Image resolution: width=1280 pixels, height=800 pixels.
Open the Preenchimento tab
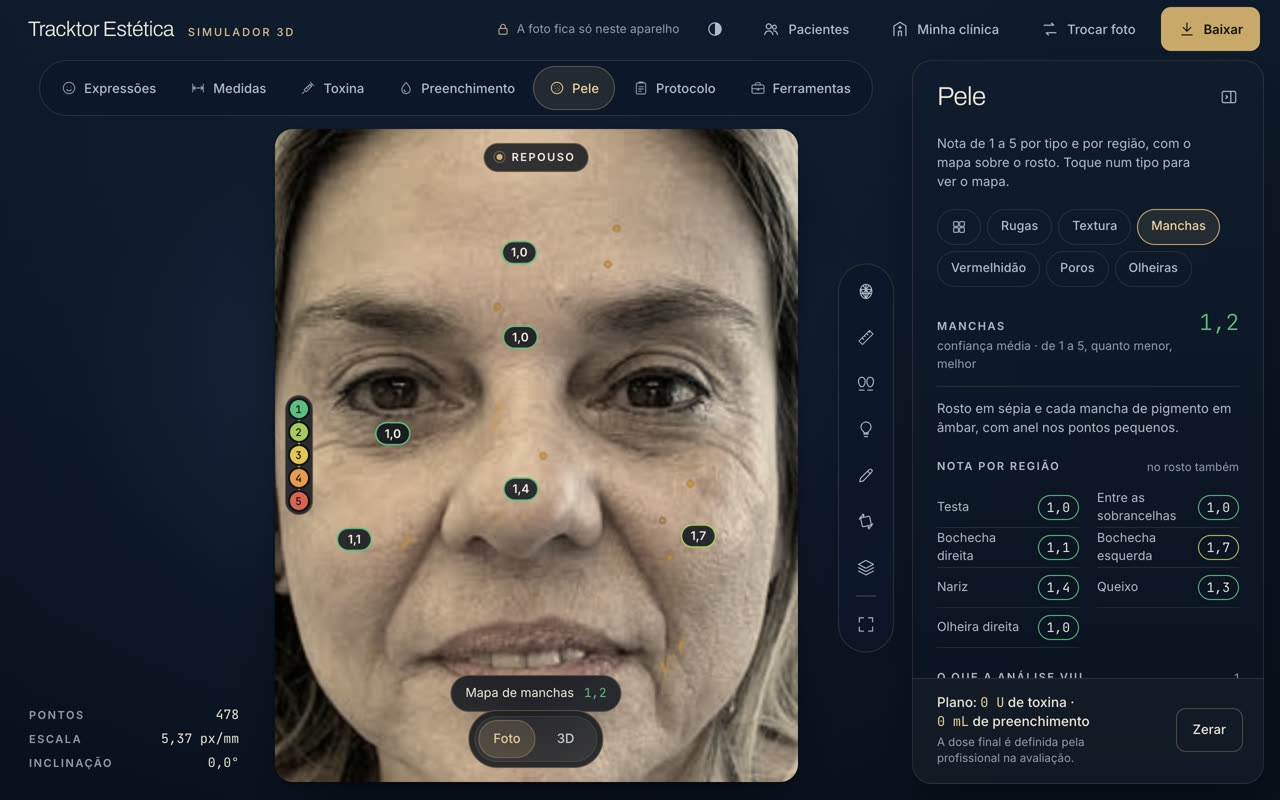pyautogui.click(x=457, y=88)
